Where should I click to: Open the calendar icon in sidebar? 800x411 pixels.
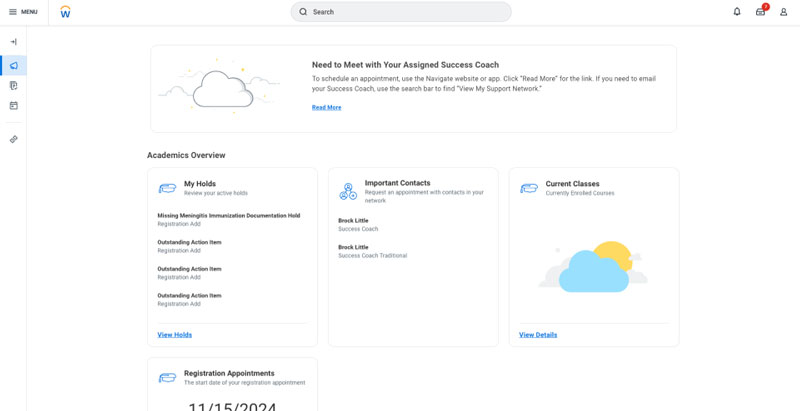pyautogui.click(x=13, y=105)
